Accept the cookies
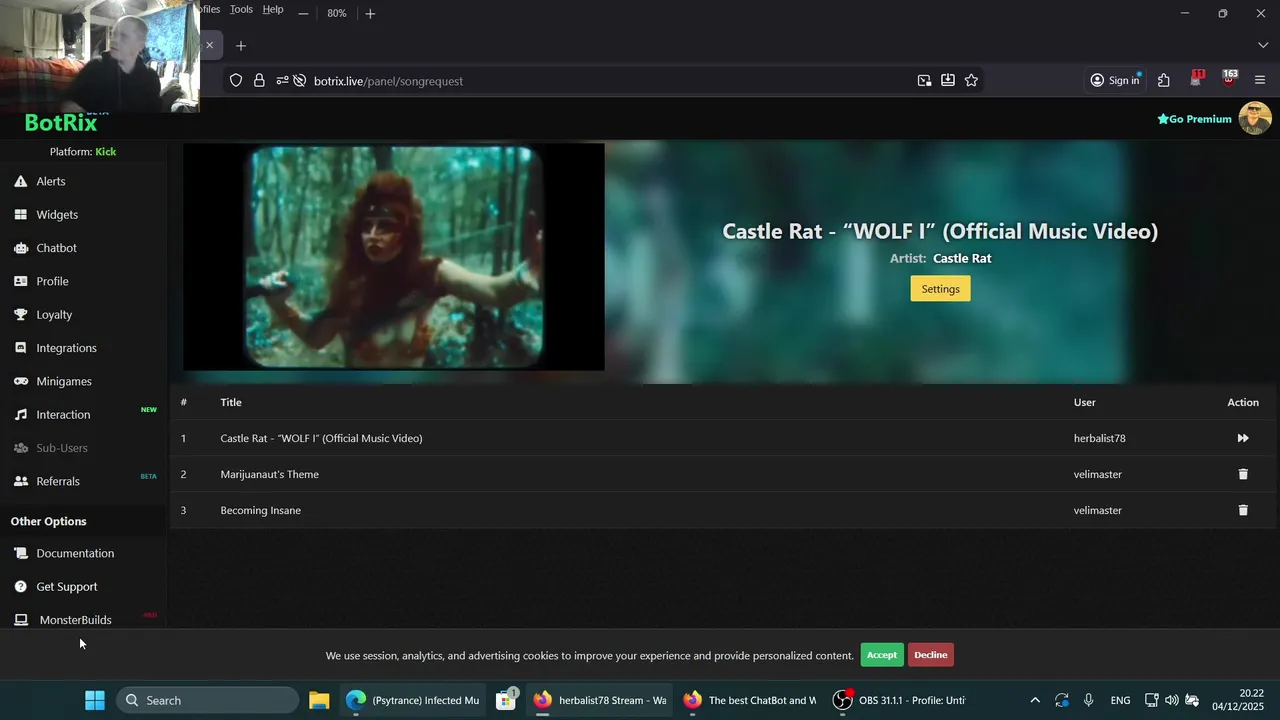The width and height of the screenshot is (1280, 720). 882,655
